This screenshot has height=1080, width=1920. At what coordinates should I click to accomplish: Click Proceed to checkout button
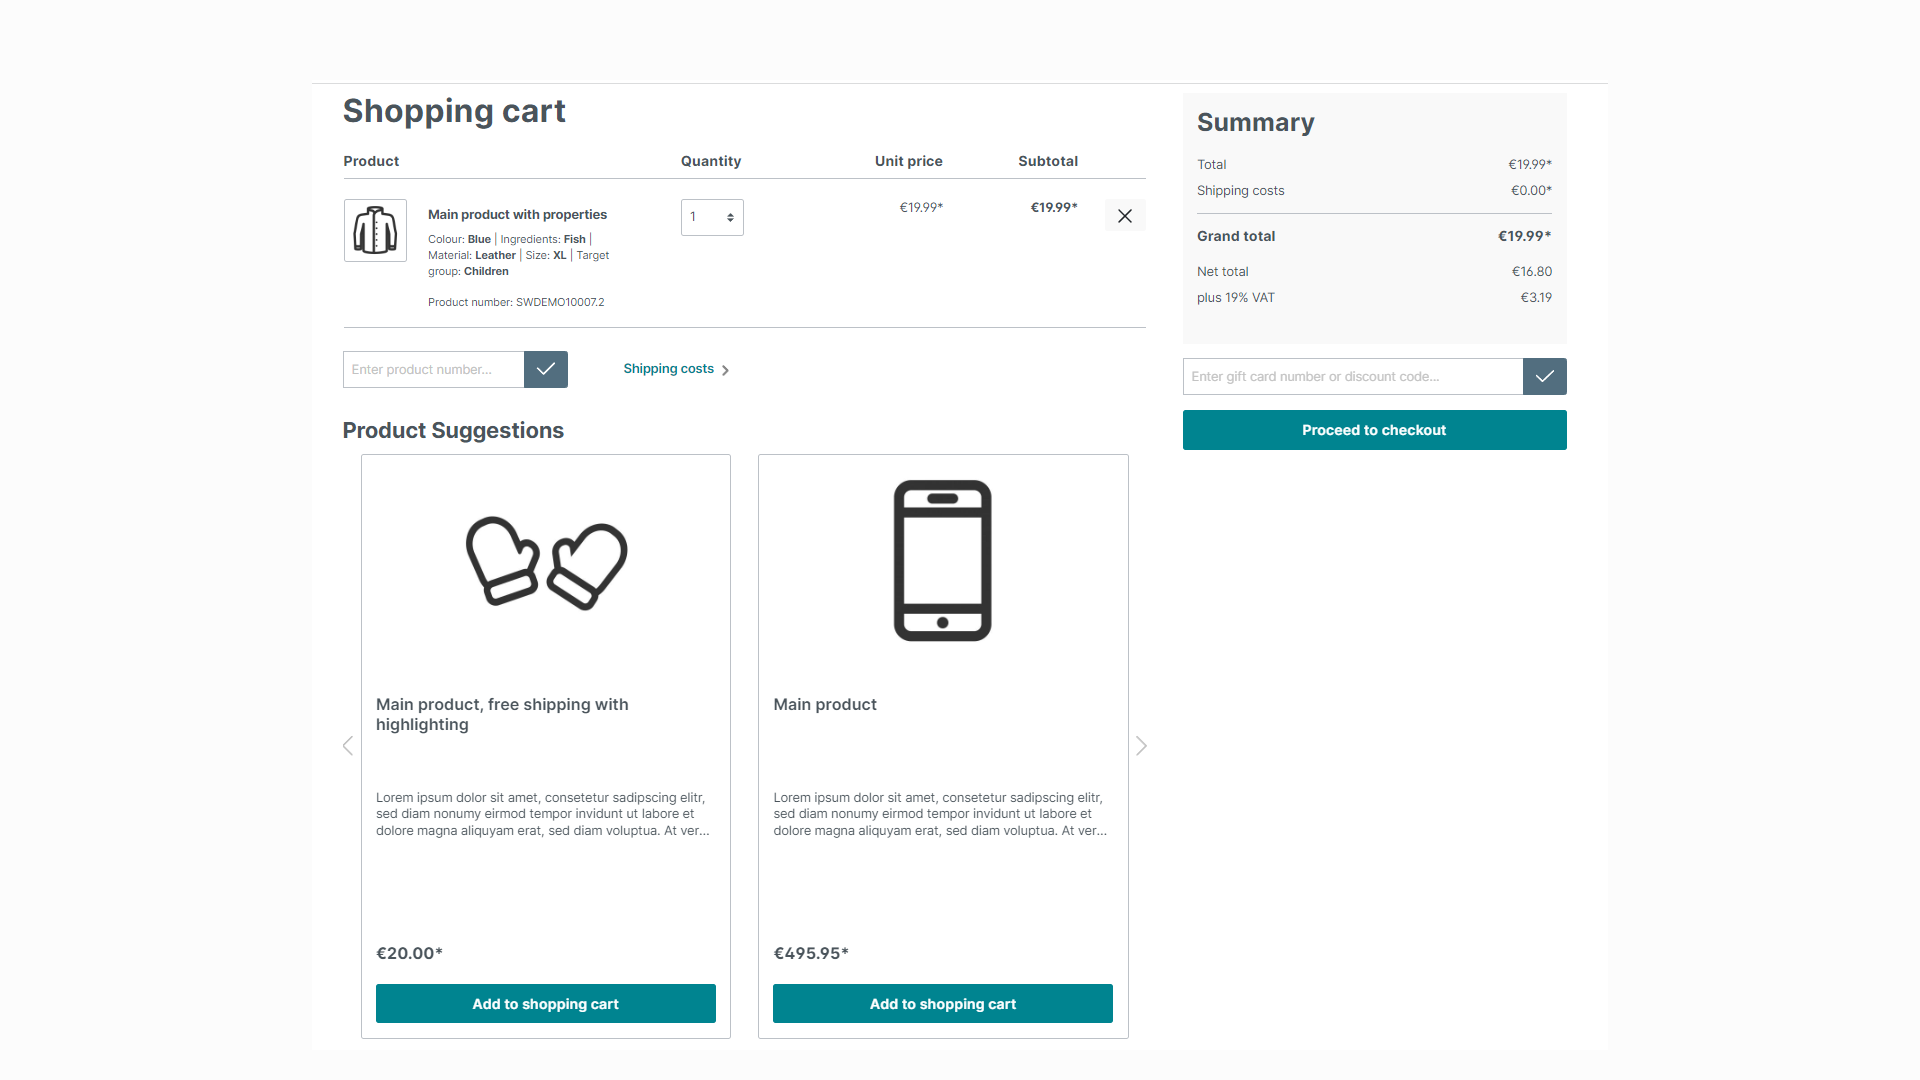pos(1374,430)
